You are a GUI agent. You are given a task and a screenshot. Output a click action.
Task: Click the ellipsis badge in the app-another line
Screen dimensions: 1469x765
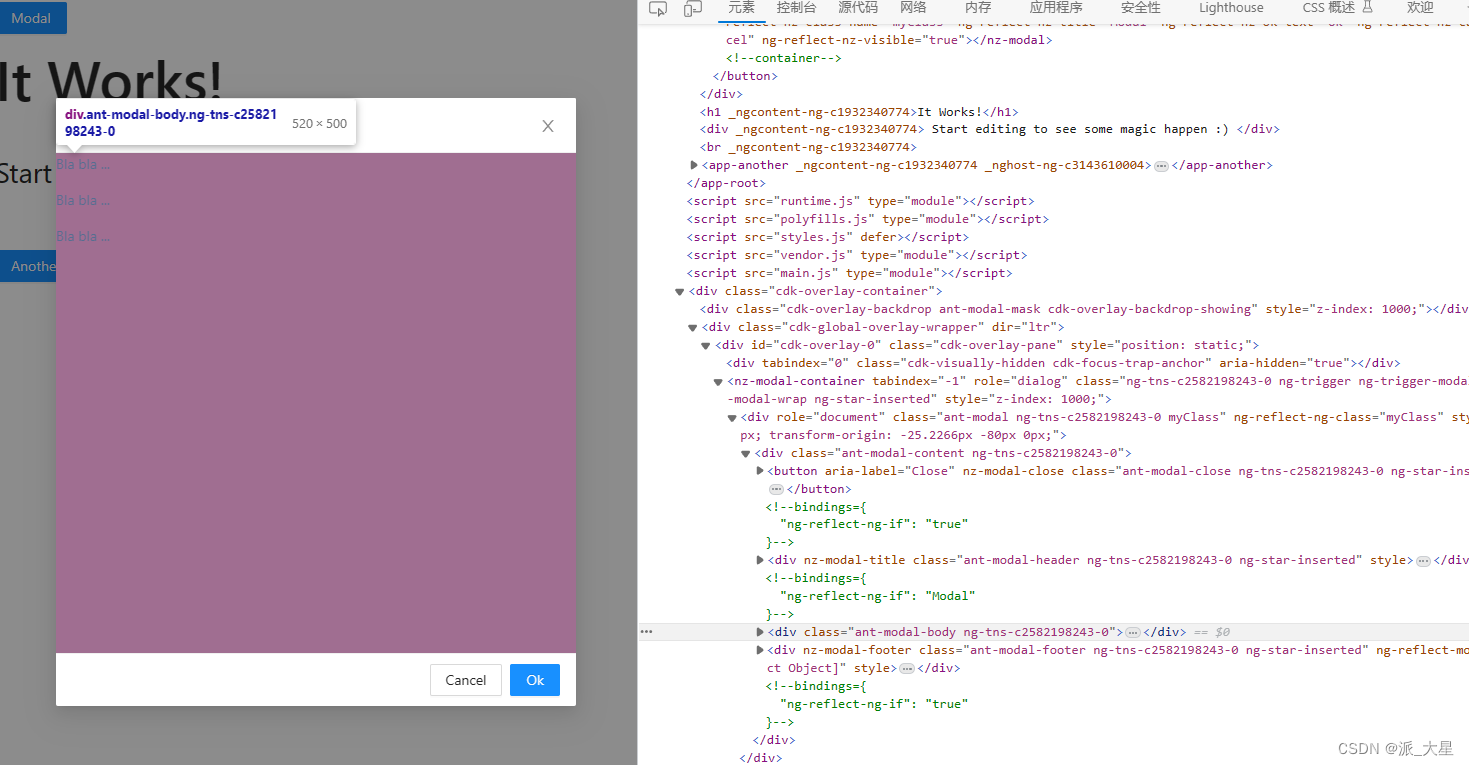(x=1161, y=166)
